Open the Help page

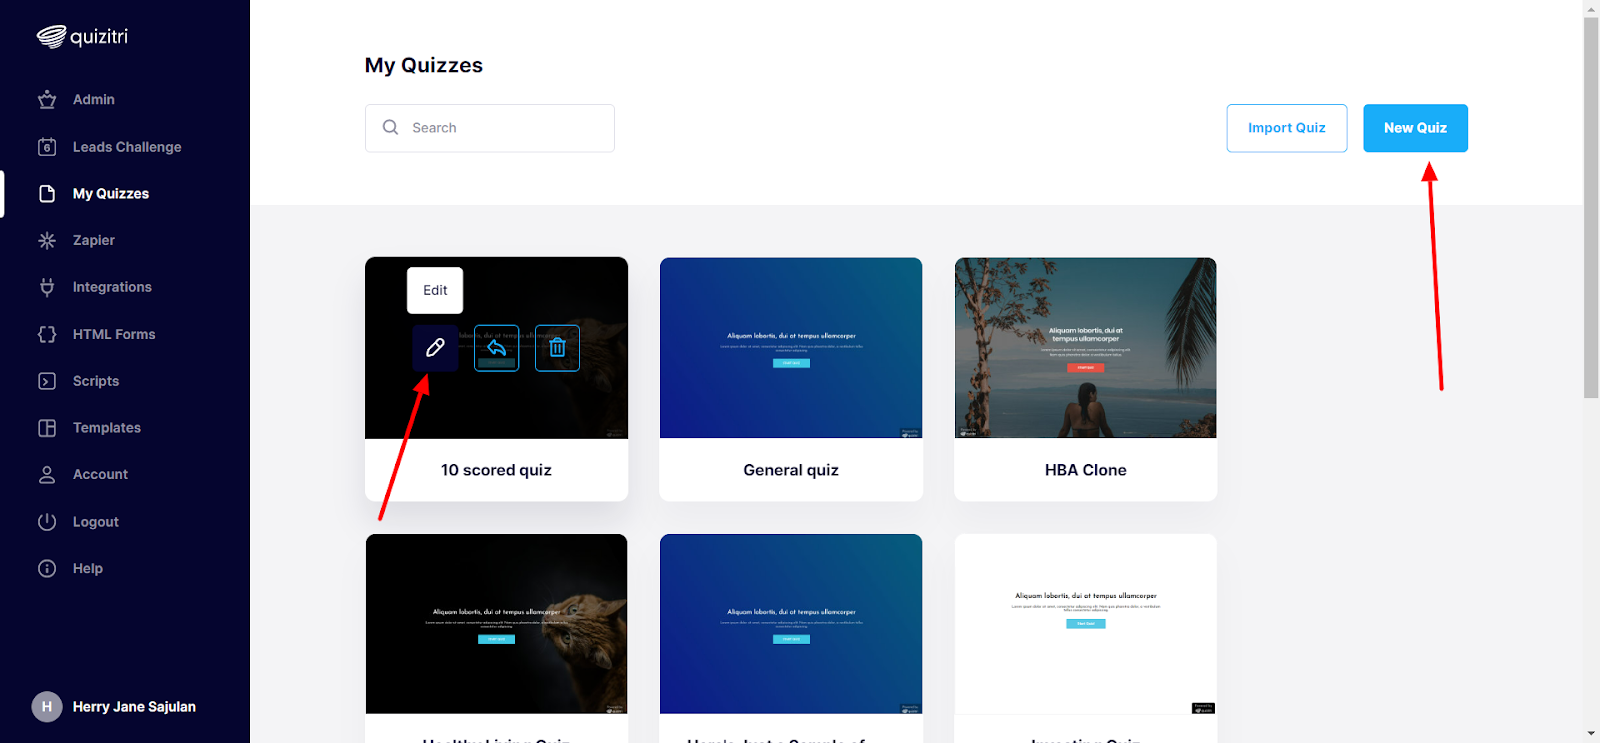88,568
